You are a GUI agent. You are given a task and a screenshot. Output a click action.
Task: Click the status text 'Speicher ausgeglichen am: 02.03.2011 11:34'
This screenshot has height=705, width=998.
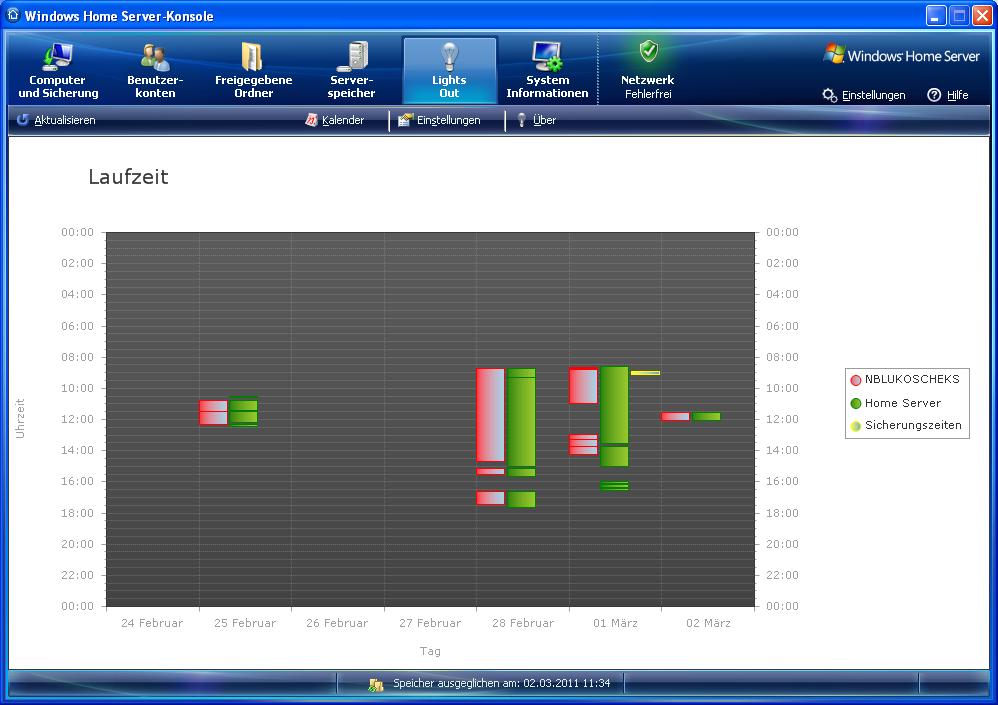point(502,683)
